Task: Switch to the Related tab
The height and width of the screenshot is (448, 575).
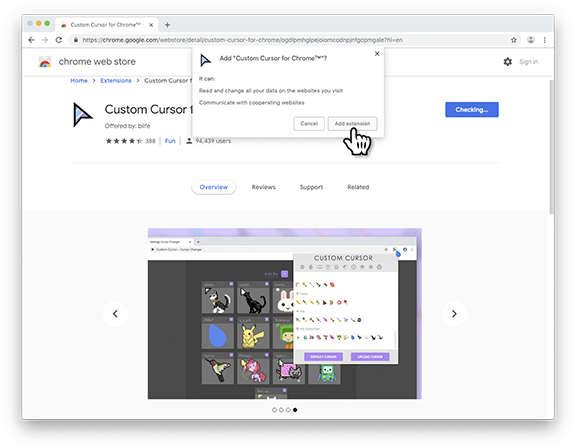Action: pyautogui.click(x=358, y=187)
